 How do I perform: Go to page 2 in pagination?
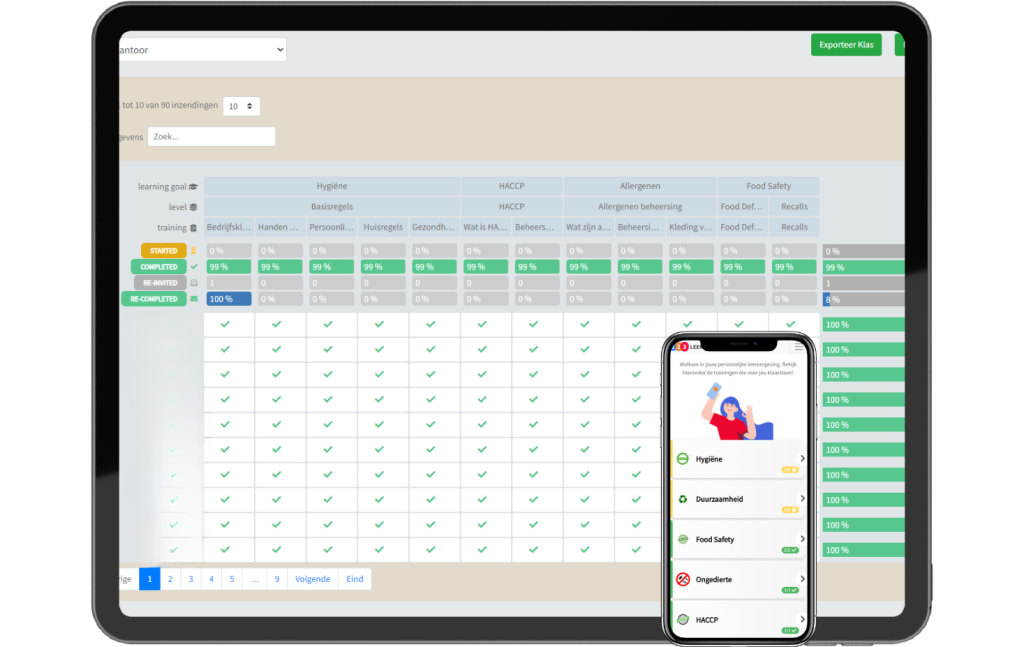pos(170,579)
